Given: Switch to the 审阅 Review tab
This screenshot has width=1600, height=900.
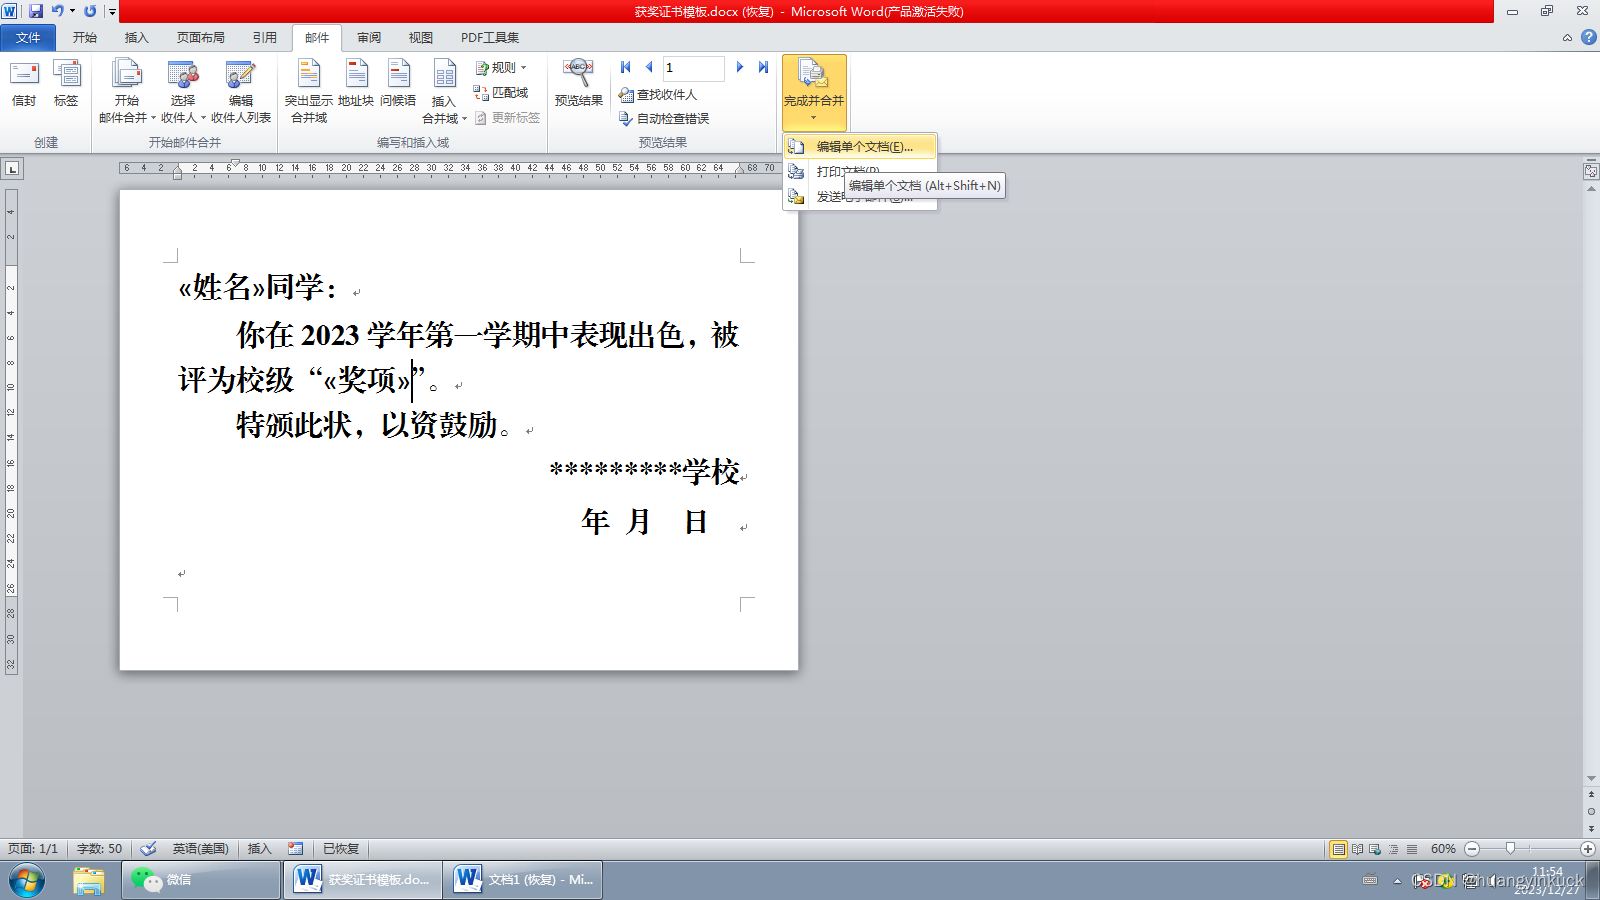Looking at the screenshot, I should pyautogui.click(x=369, y=38).
